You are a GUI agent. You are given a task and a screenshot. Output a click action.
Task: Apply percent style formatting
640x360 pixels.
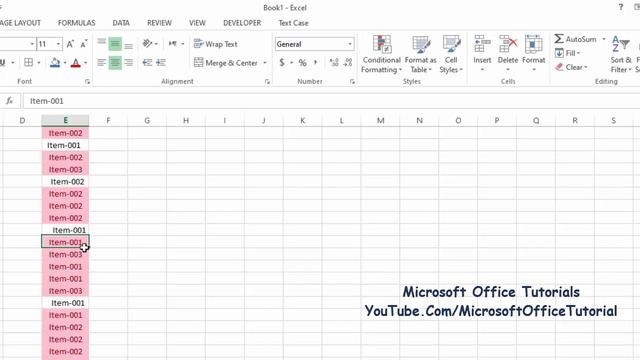point(302,63)
